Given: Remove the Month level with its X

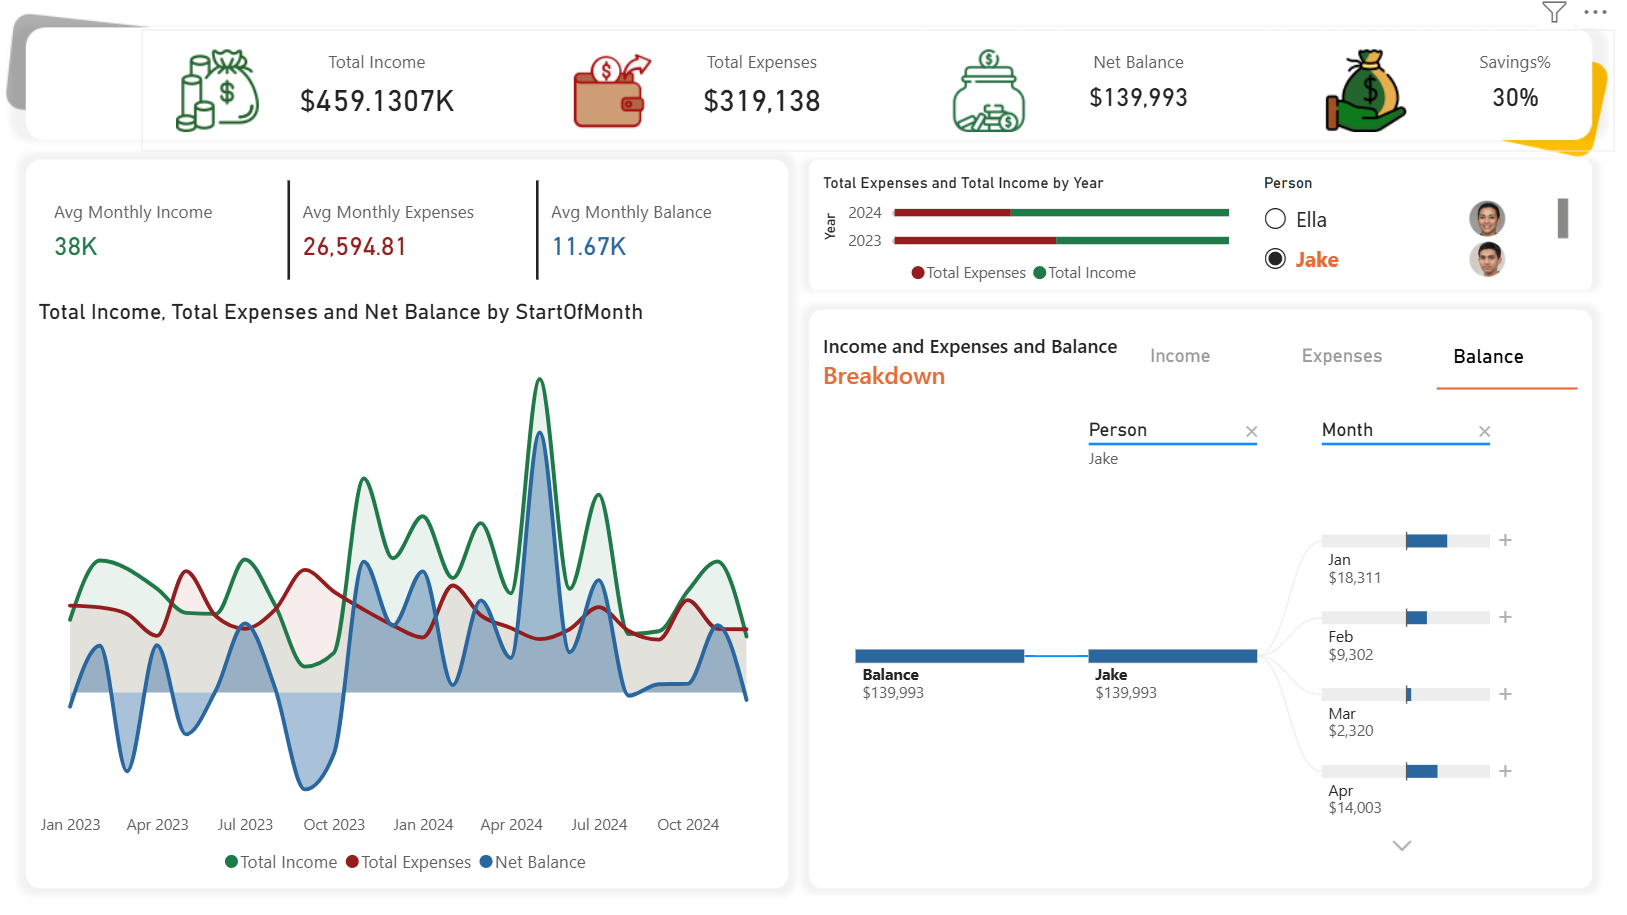Looking at the screenshot, I should pyautogui.click(x=1484, y=432).
